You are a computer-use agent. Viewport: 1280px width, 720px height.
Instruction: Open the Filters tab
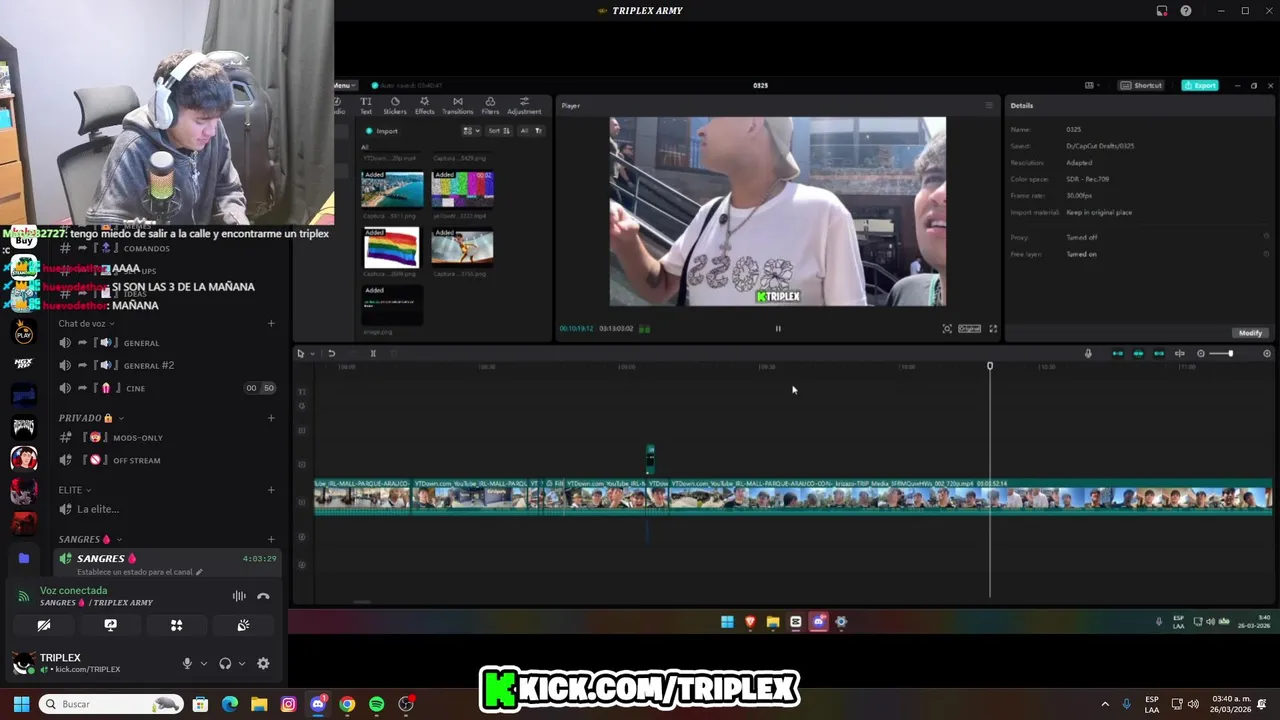pyautogui.click(x=490, y=105)
